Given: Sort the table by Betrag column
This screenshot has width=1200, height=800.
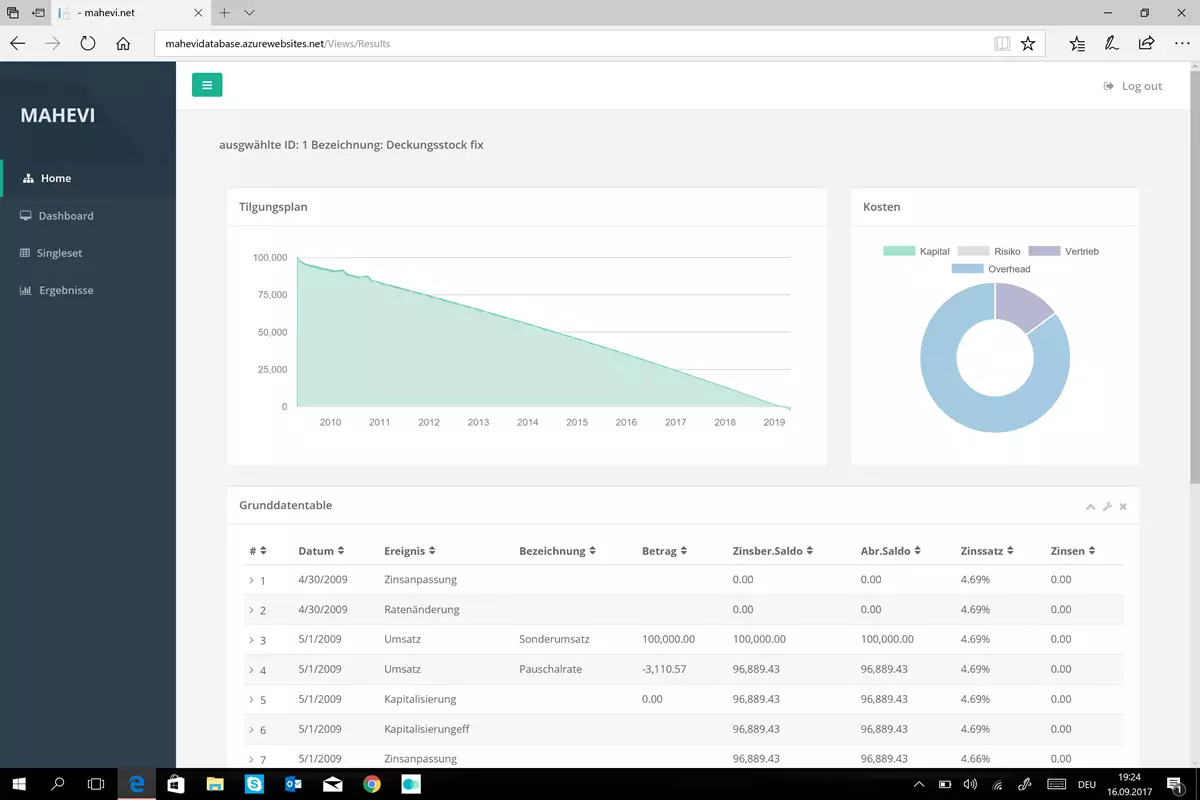Looking at the screenshot, I should [665, 550].
